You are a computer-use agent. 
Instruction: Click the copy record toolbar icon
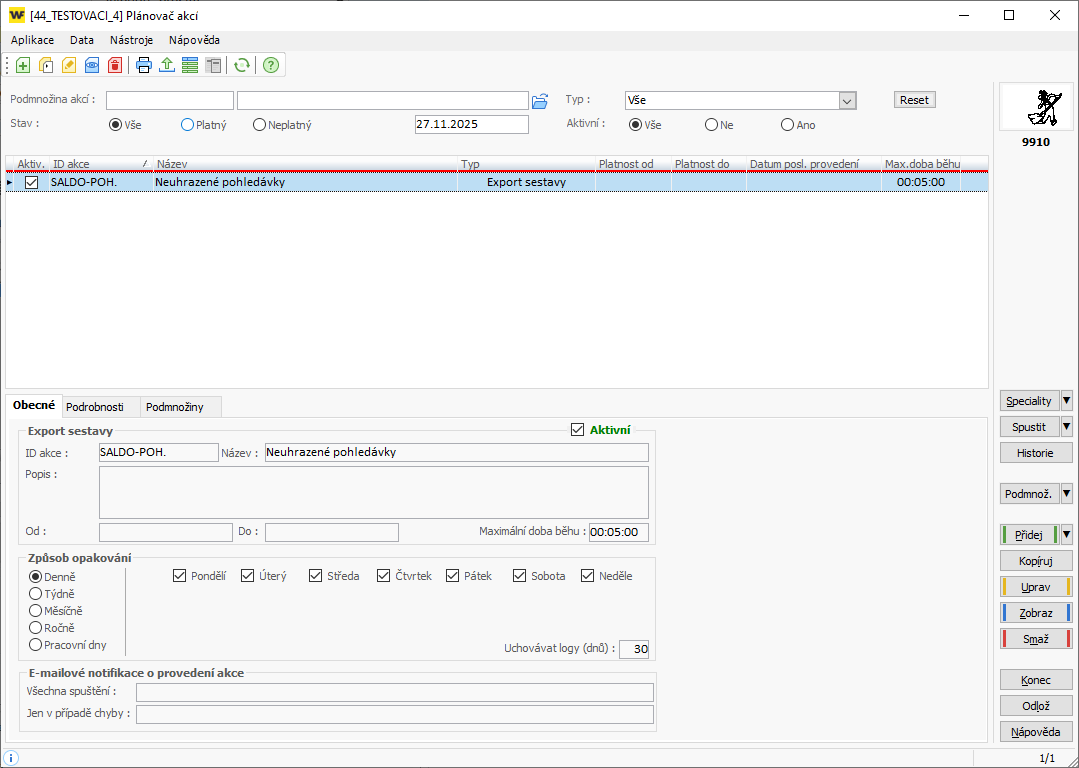[x=46, y=66]
